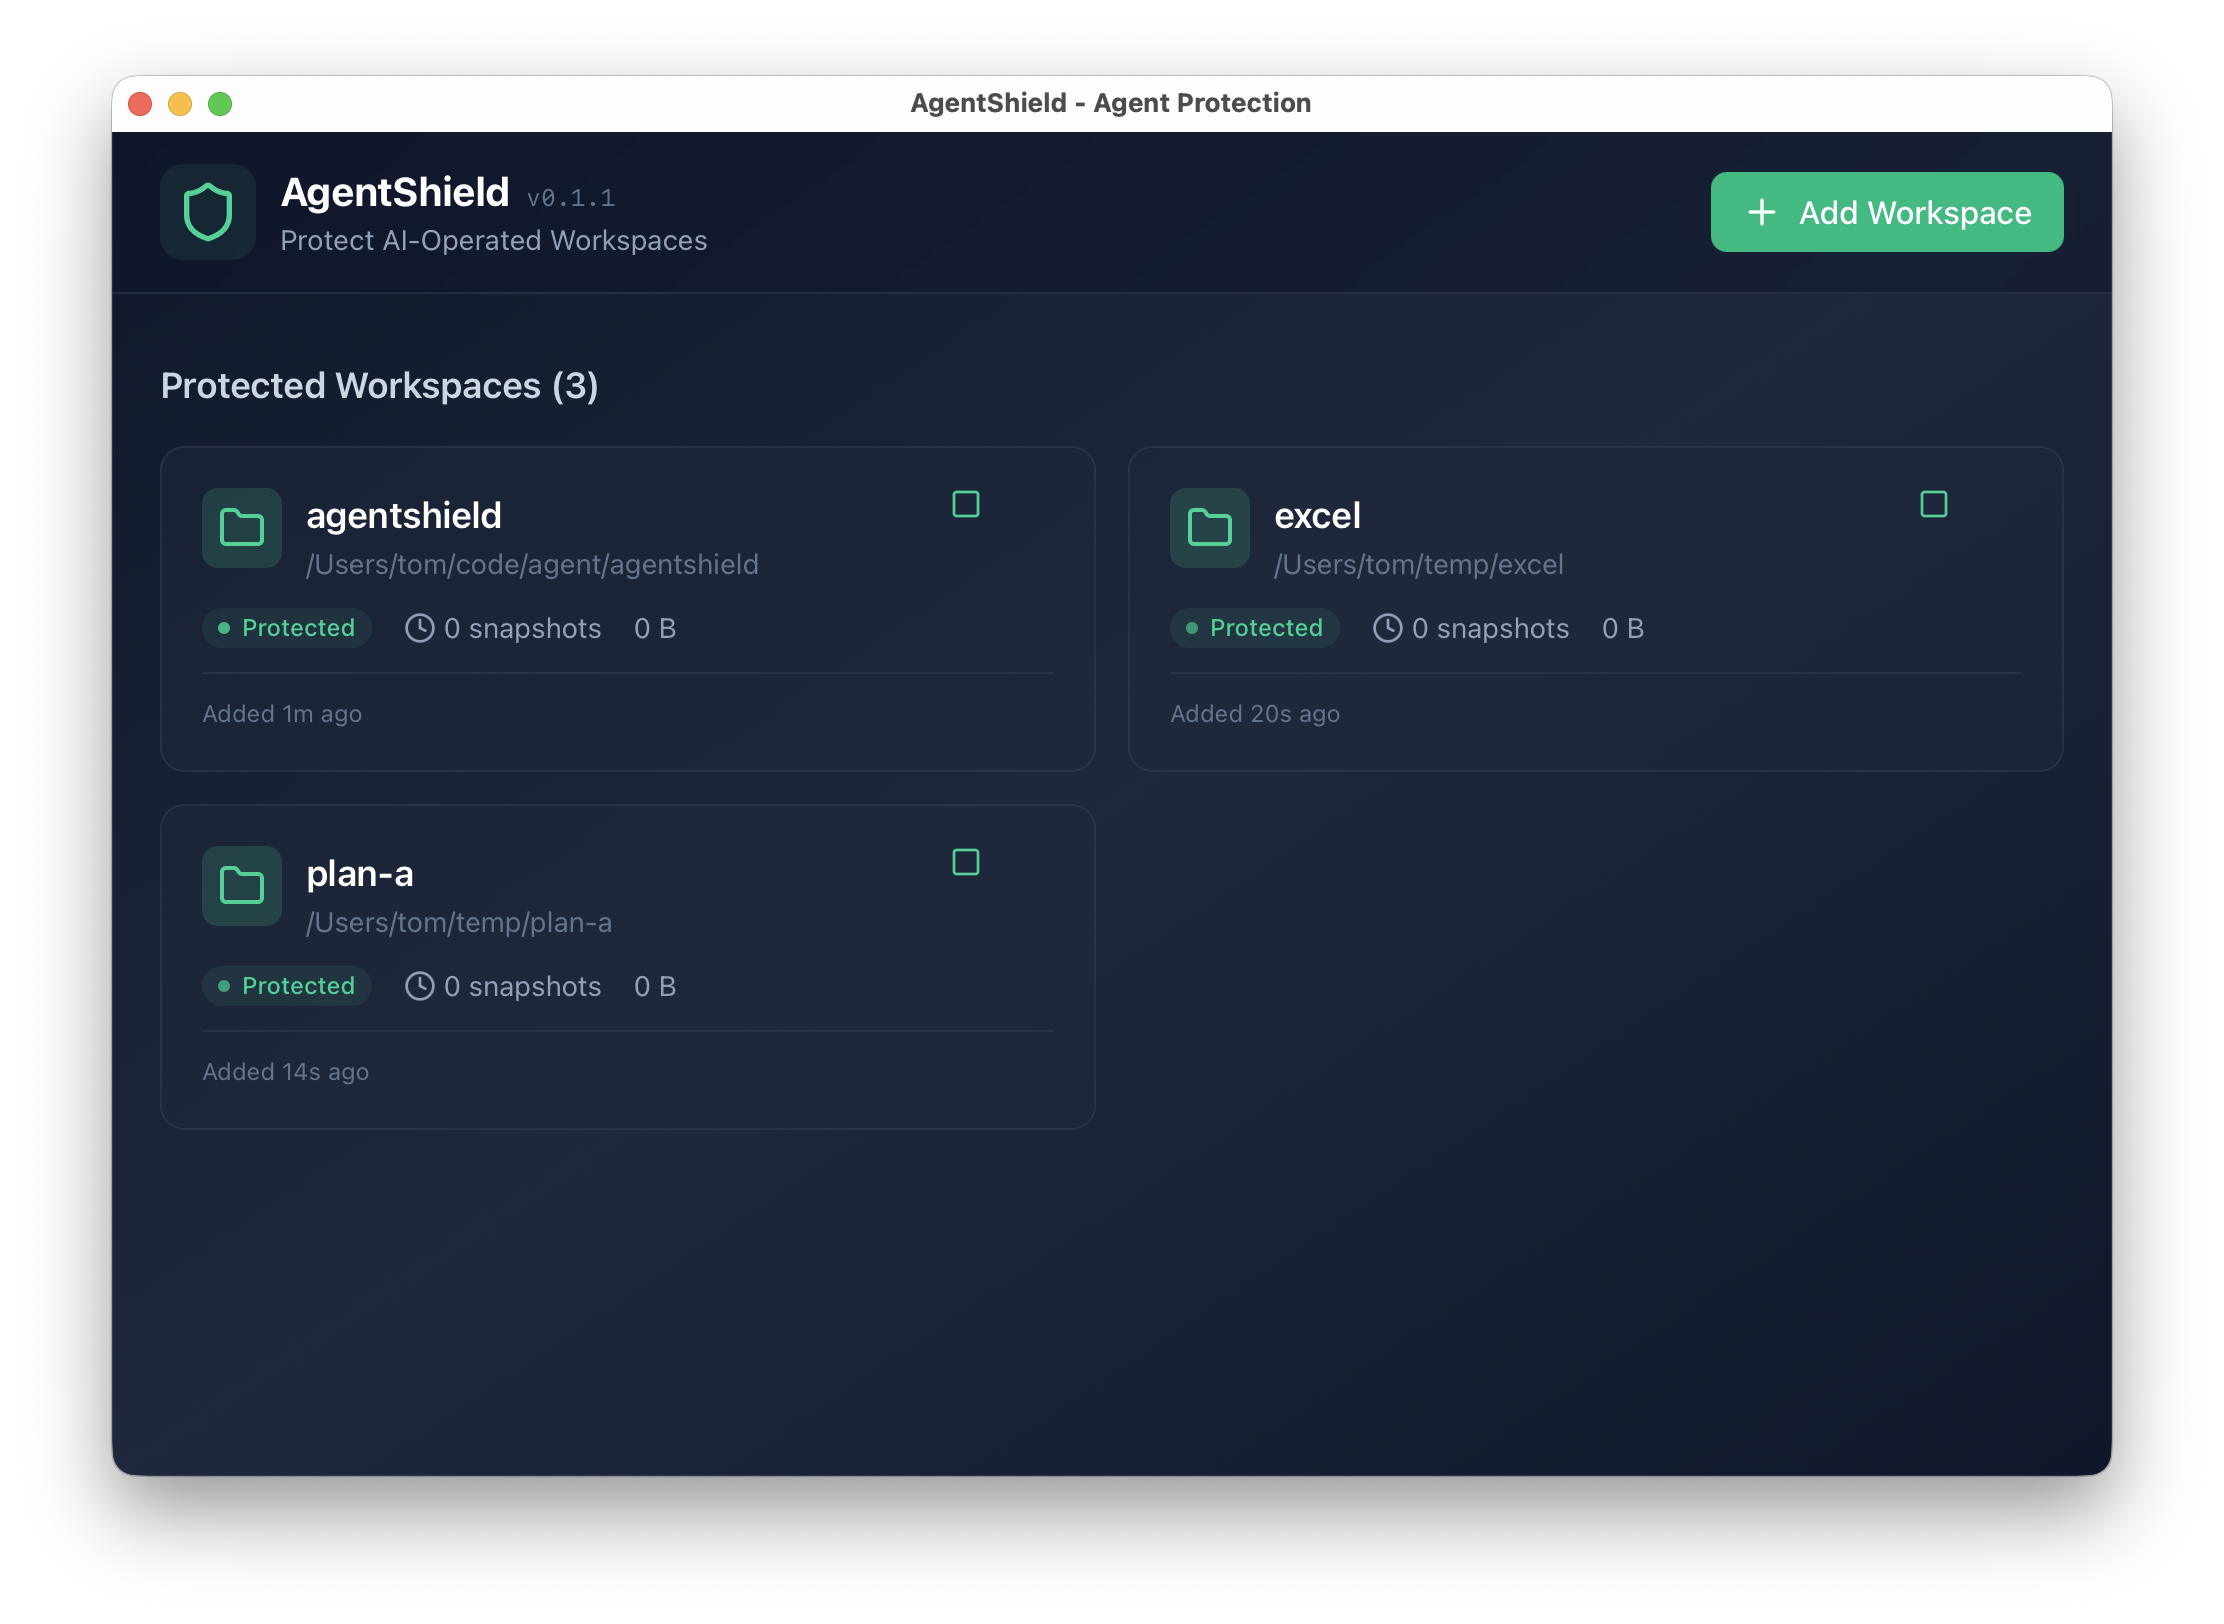Select the checkbox on the agentshield card
This screenshot has width=2224, height=1624.
[965, 505]
